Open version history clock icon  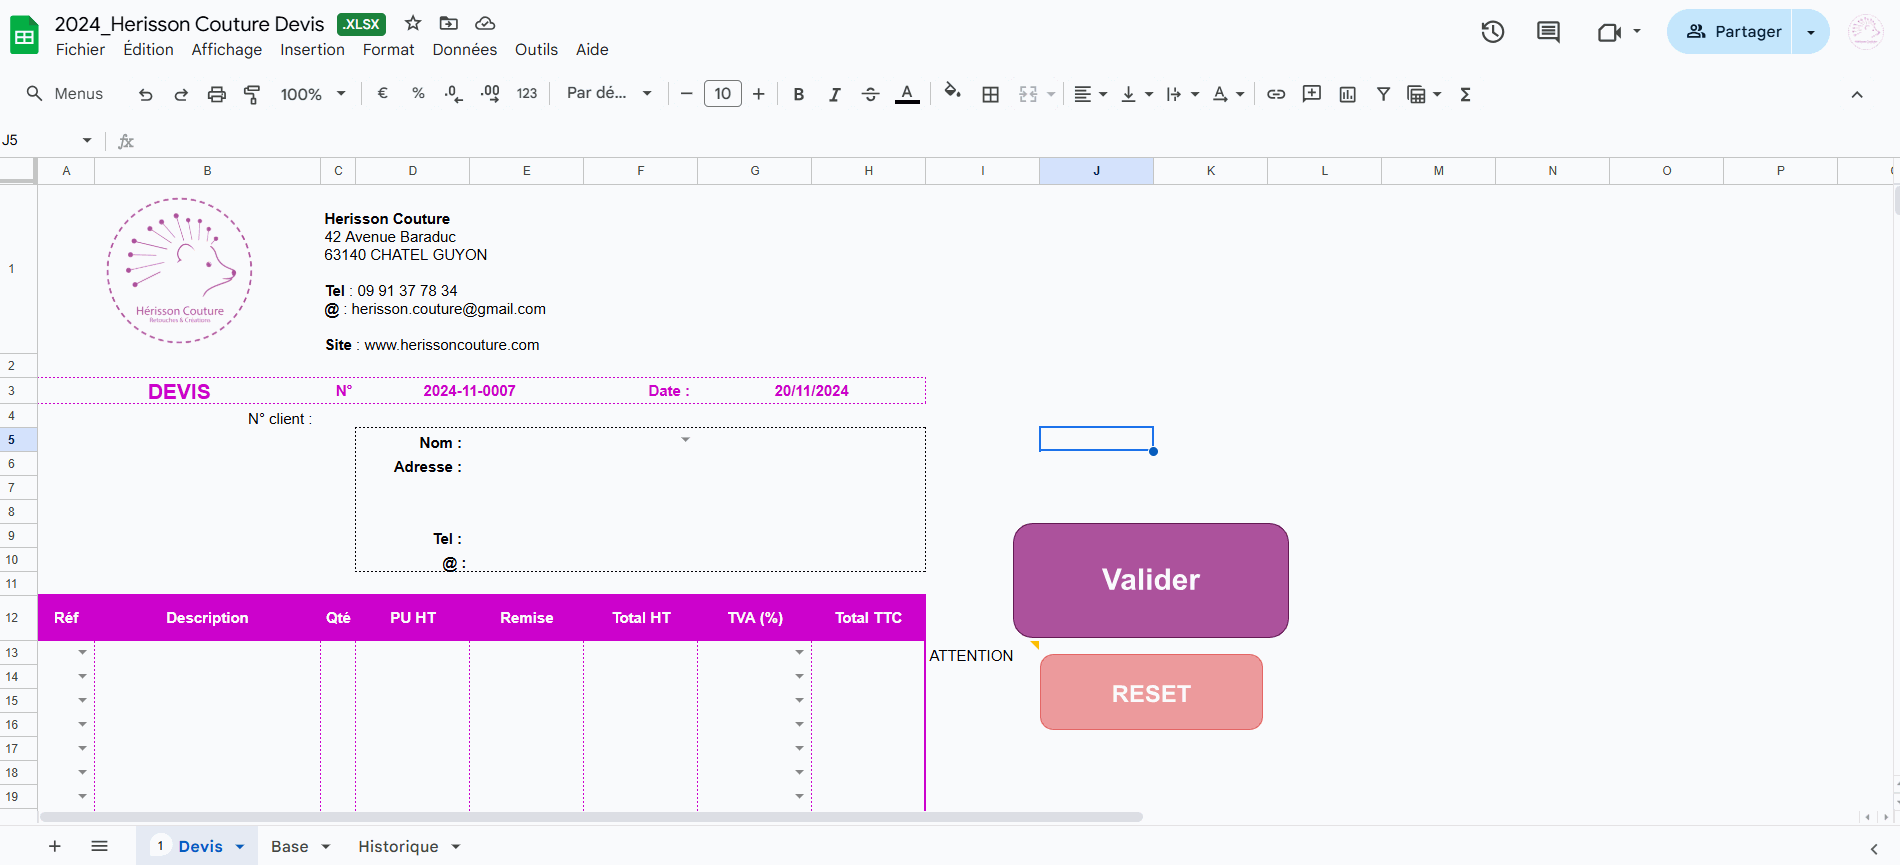(x=1492, y=32)
